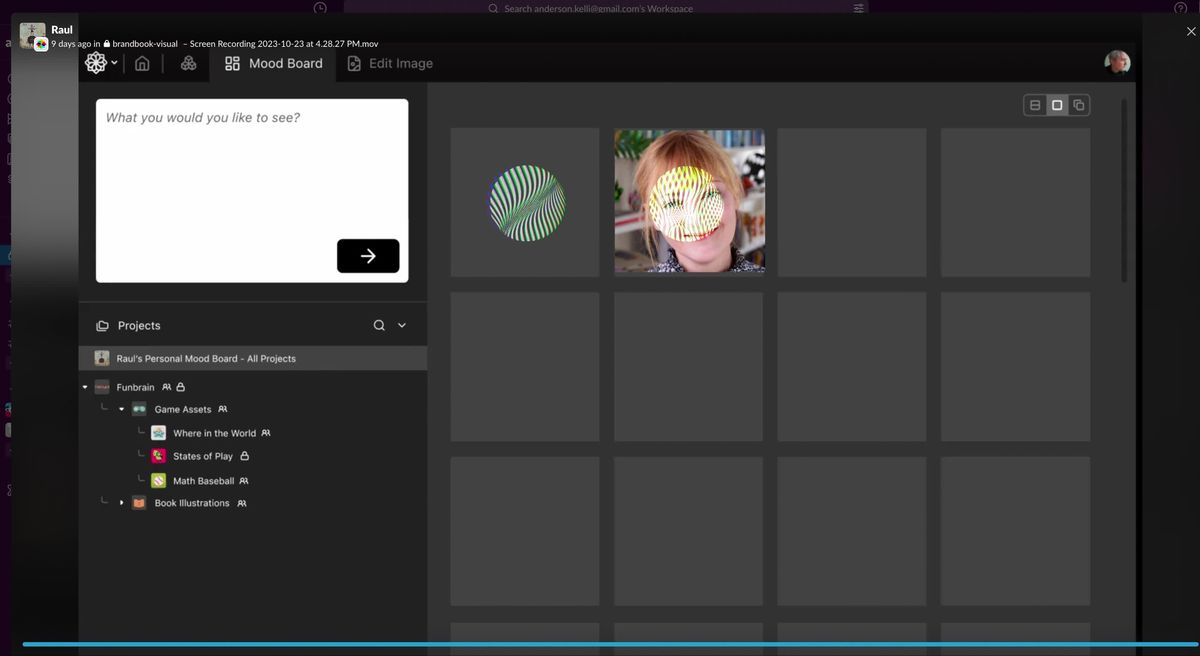The height and width of the screenshot is (656, 1200).
Task: Open Math Baseball project
Action: point(203,481)
